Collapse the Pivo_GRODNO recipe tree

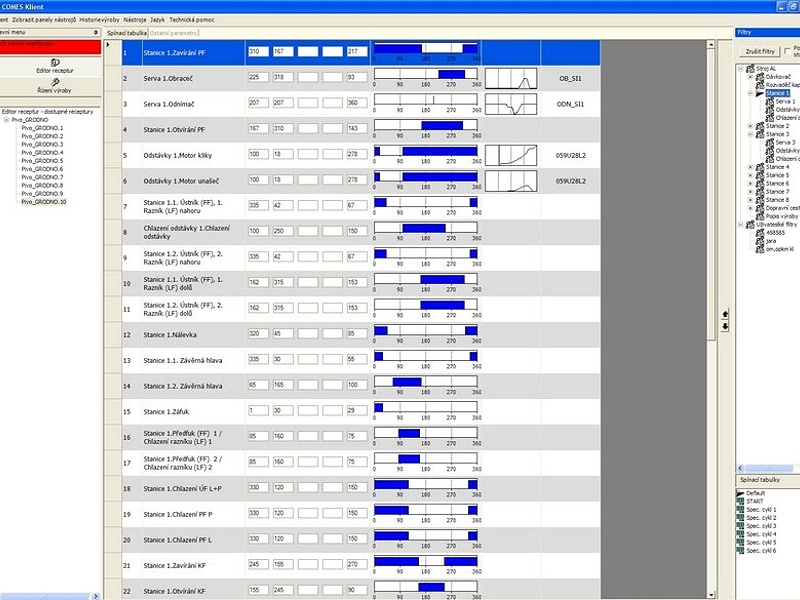[6, 120]
